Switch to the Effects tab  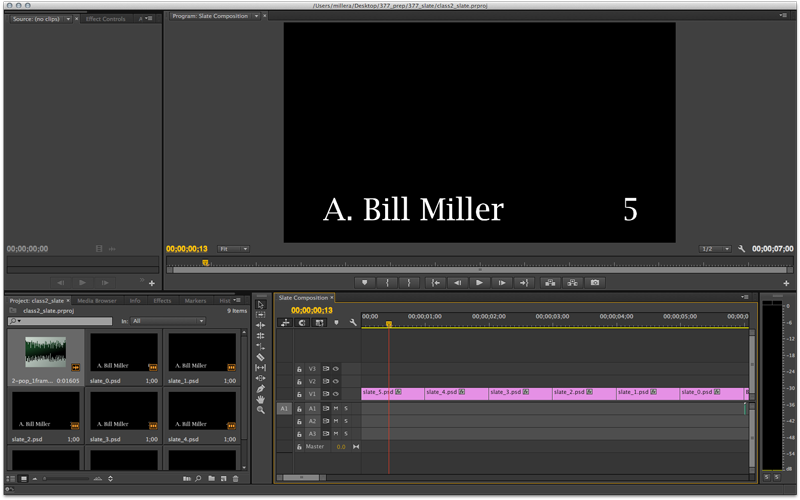[162, 301]
